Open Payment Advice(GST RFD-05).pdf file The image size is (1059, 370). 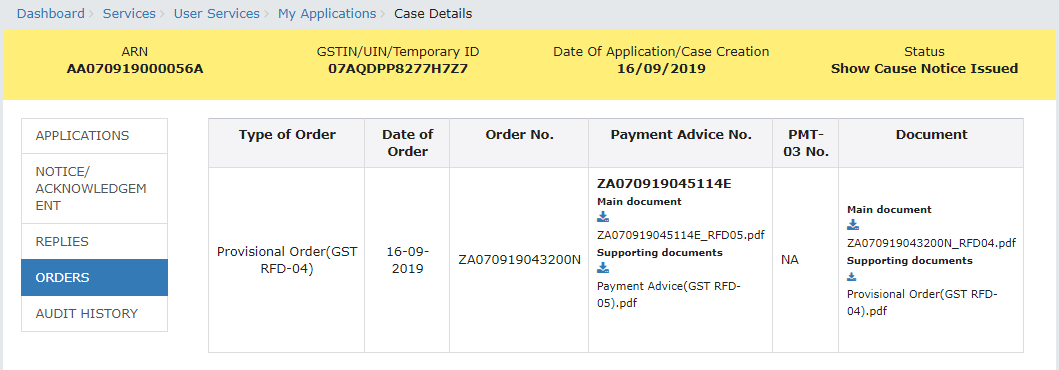[669, 294]
